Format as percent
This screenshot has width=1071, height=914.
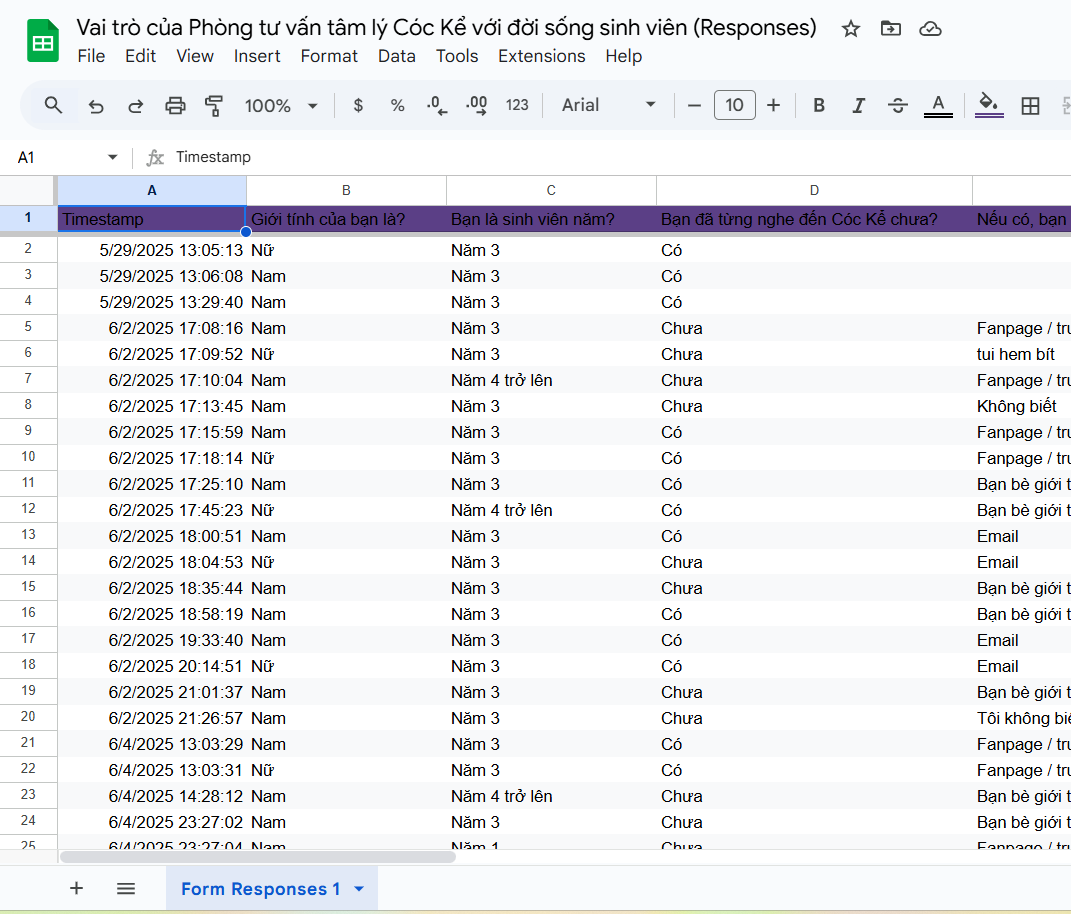click(398, 105)
